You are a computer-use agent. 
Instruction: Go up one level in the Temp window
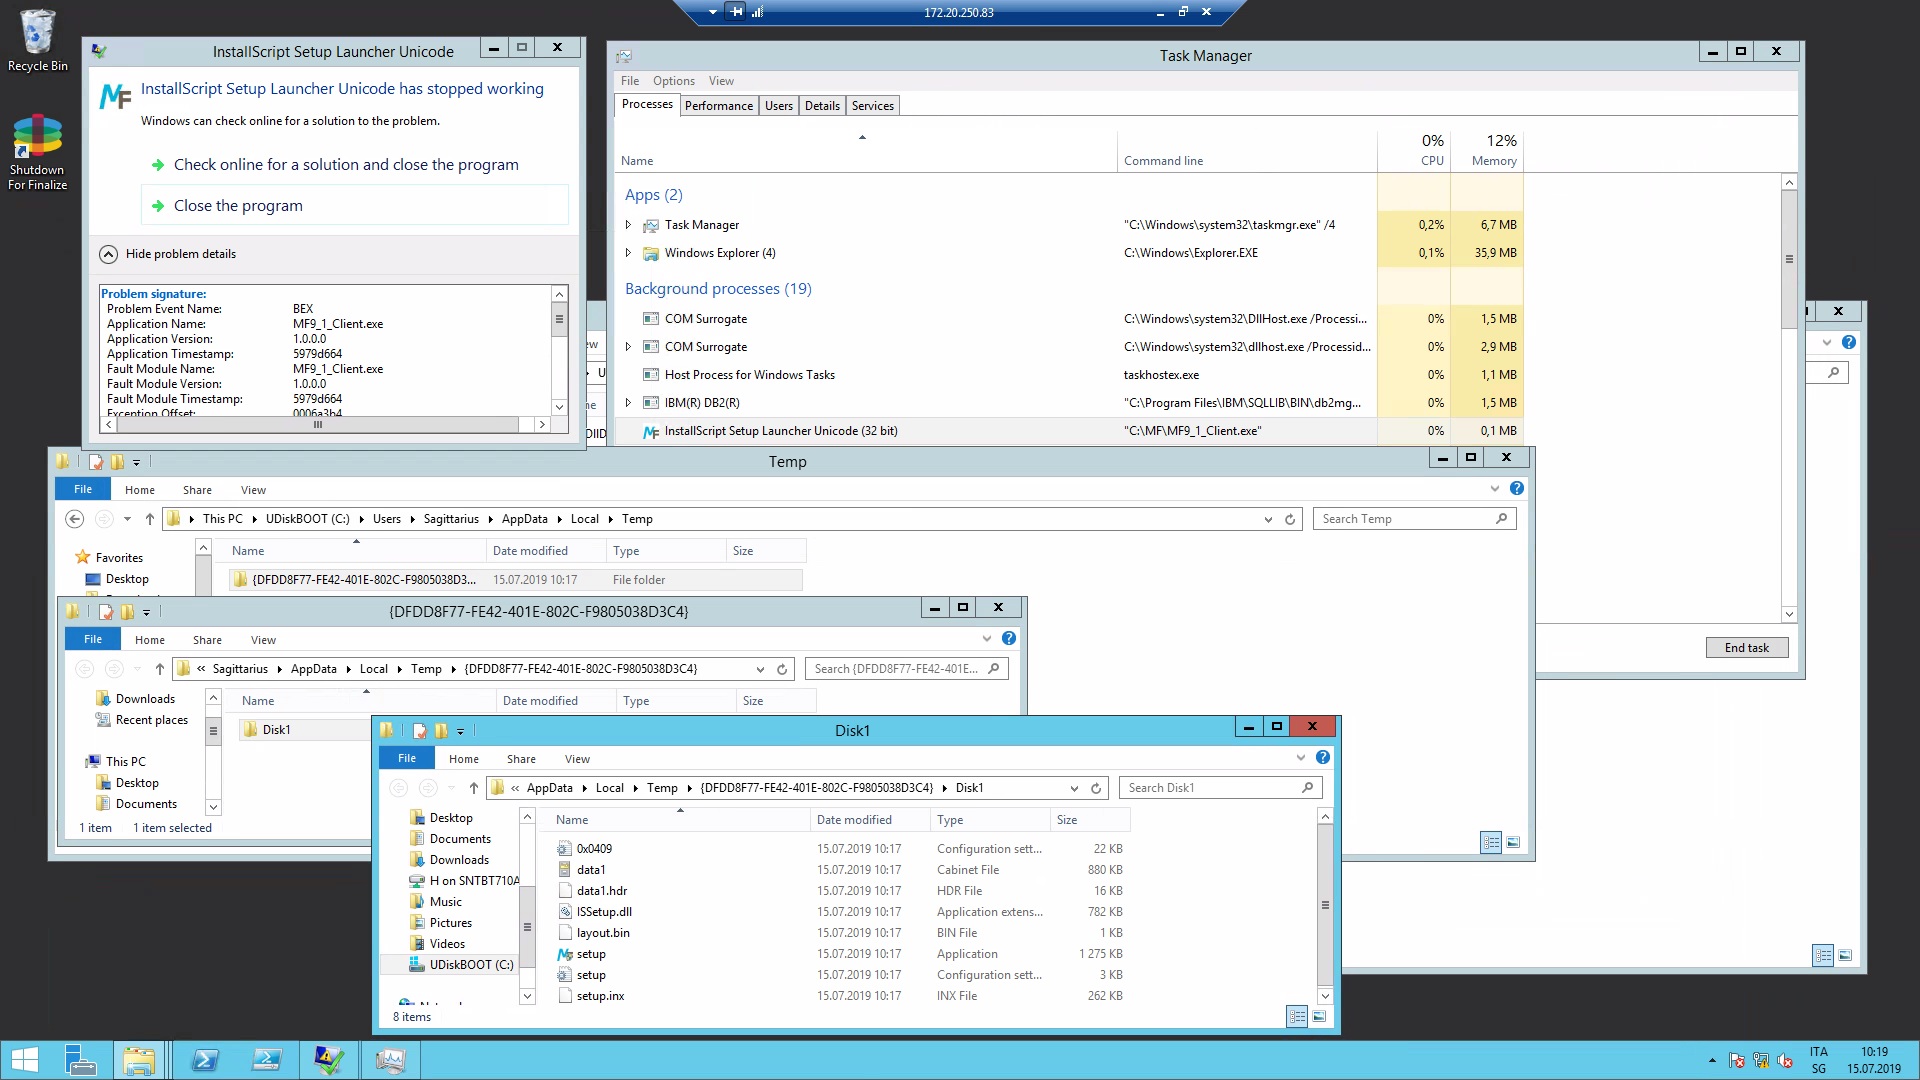click(150, 519)
